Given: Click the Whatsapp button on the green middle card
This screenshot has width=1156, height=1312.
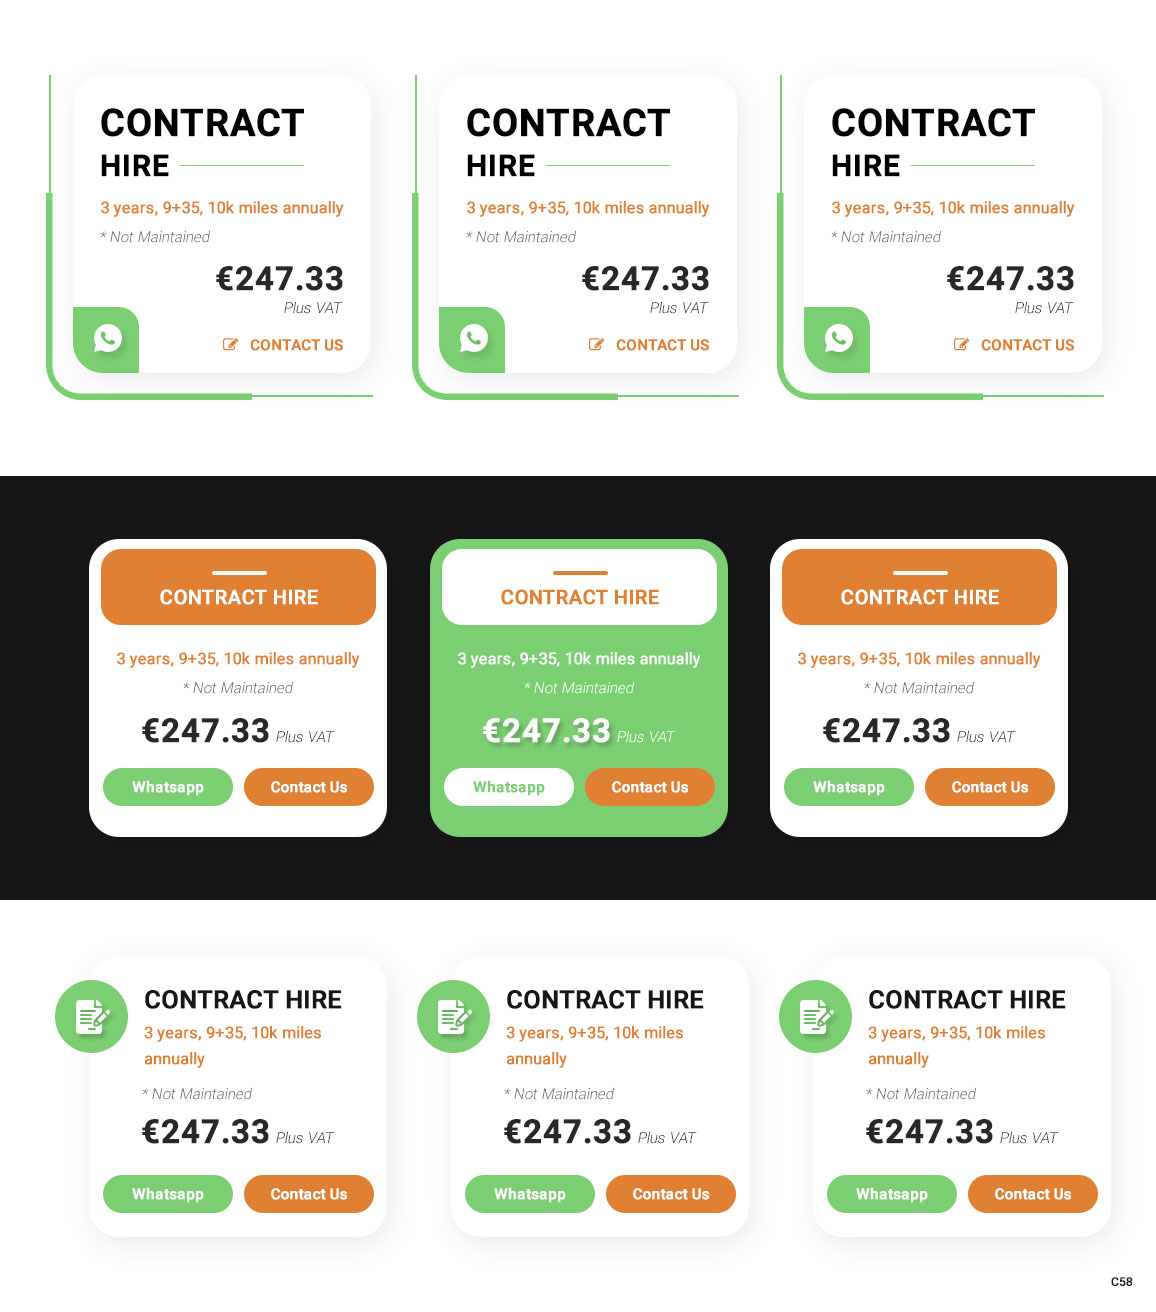Looking at the screenshot, I should point(509,787).
